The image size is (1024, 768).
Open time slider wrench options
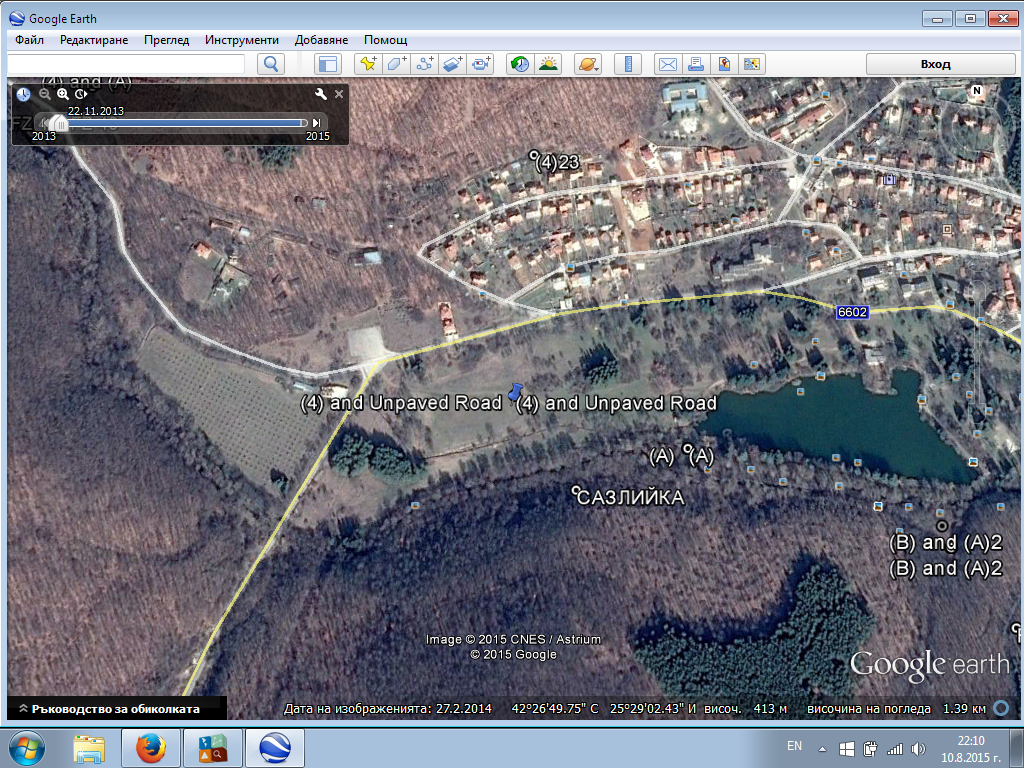click(321, 94)
